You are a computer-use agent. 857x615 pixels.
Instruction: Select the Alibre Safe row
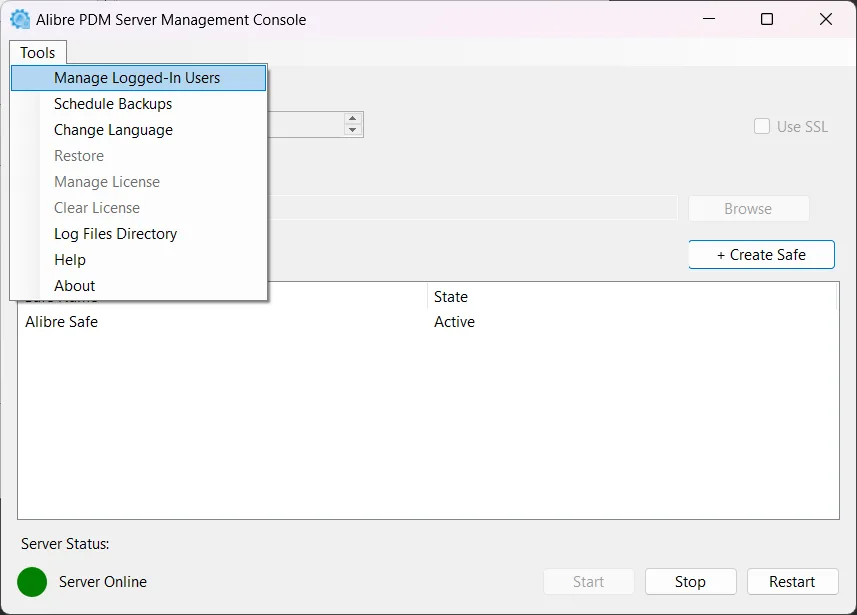(x=428, y=322)
